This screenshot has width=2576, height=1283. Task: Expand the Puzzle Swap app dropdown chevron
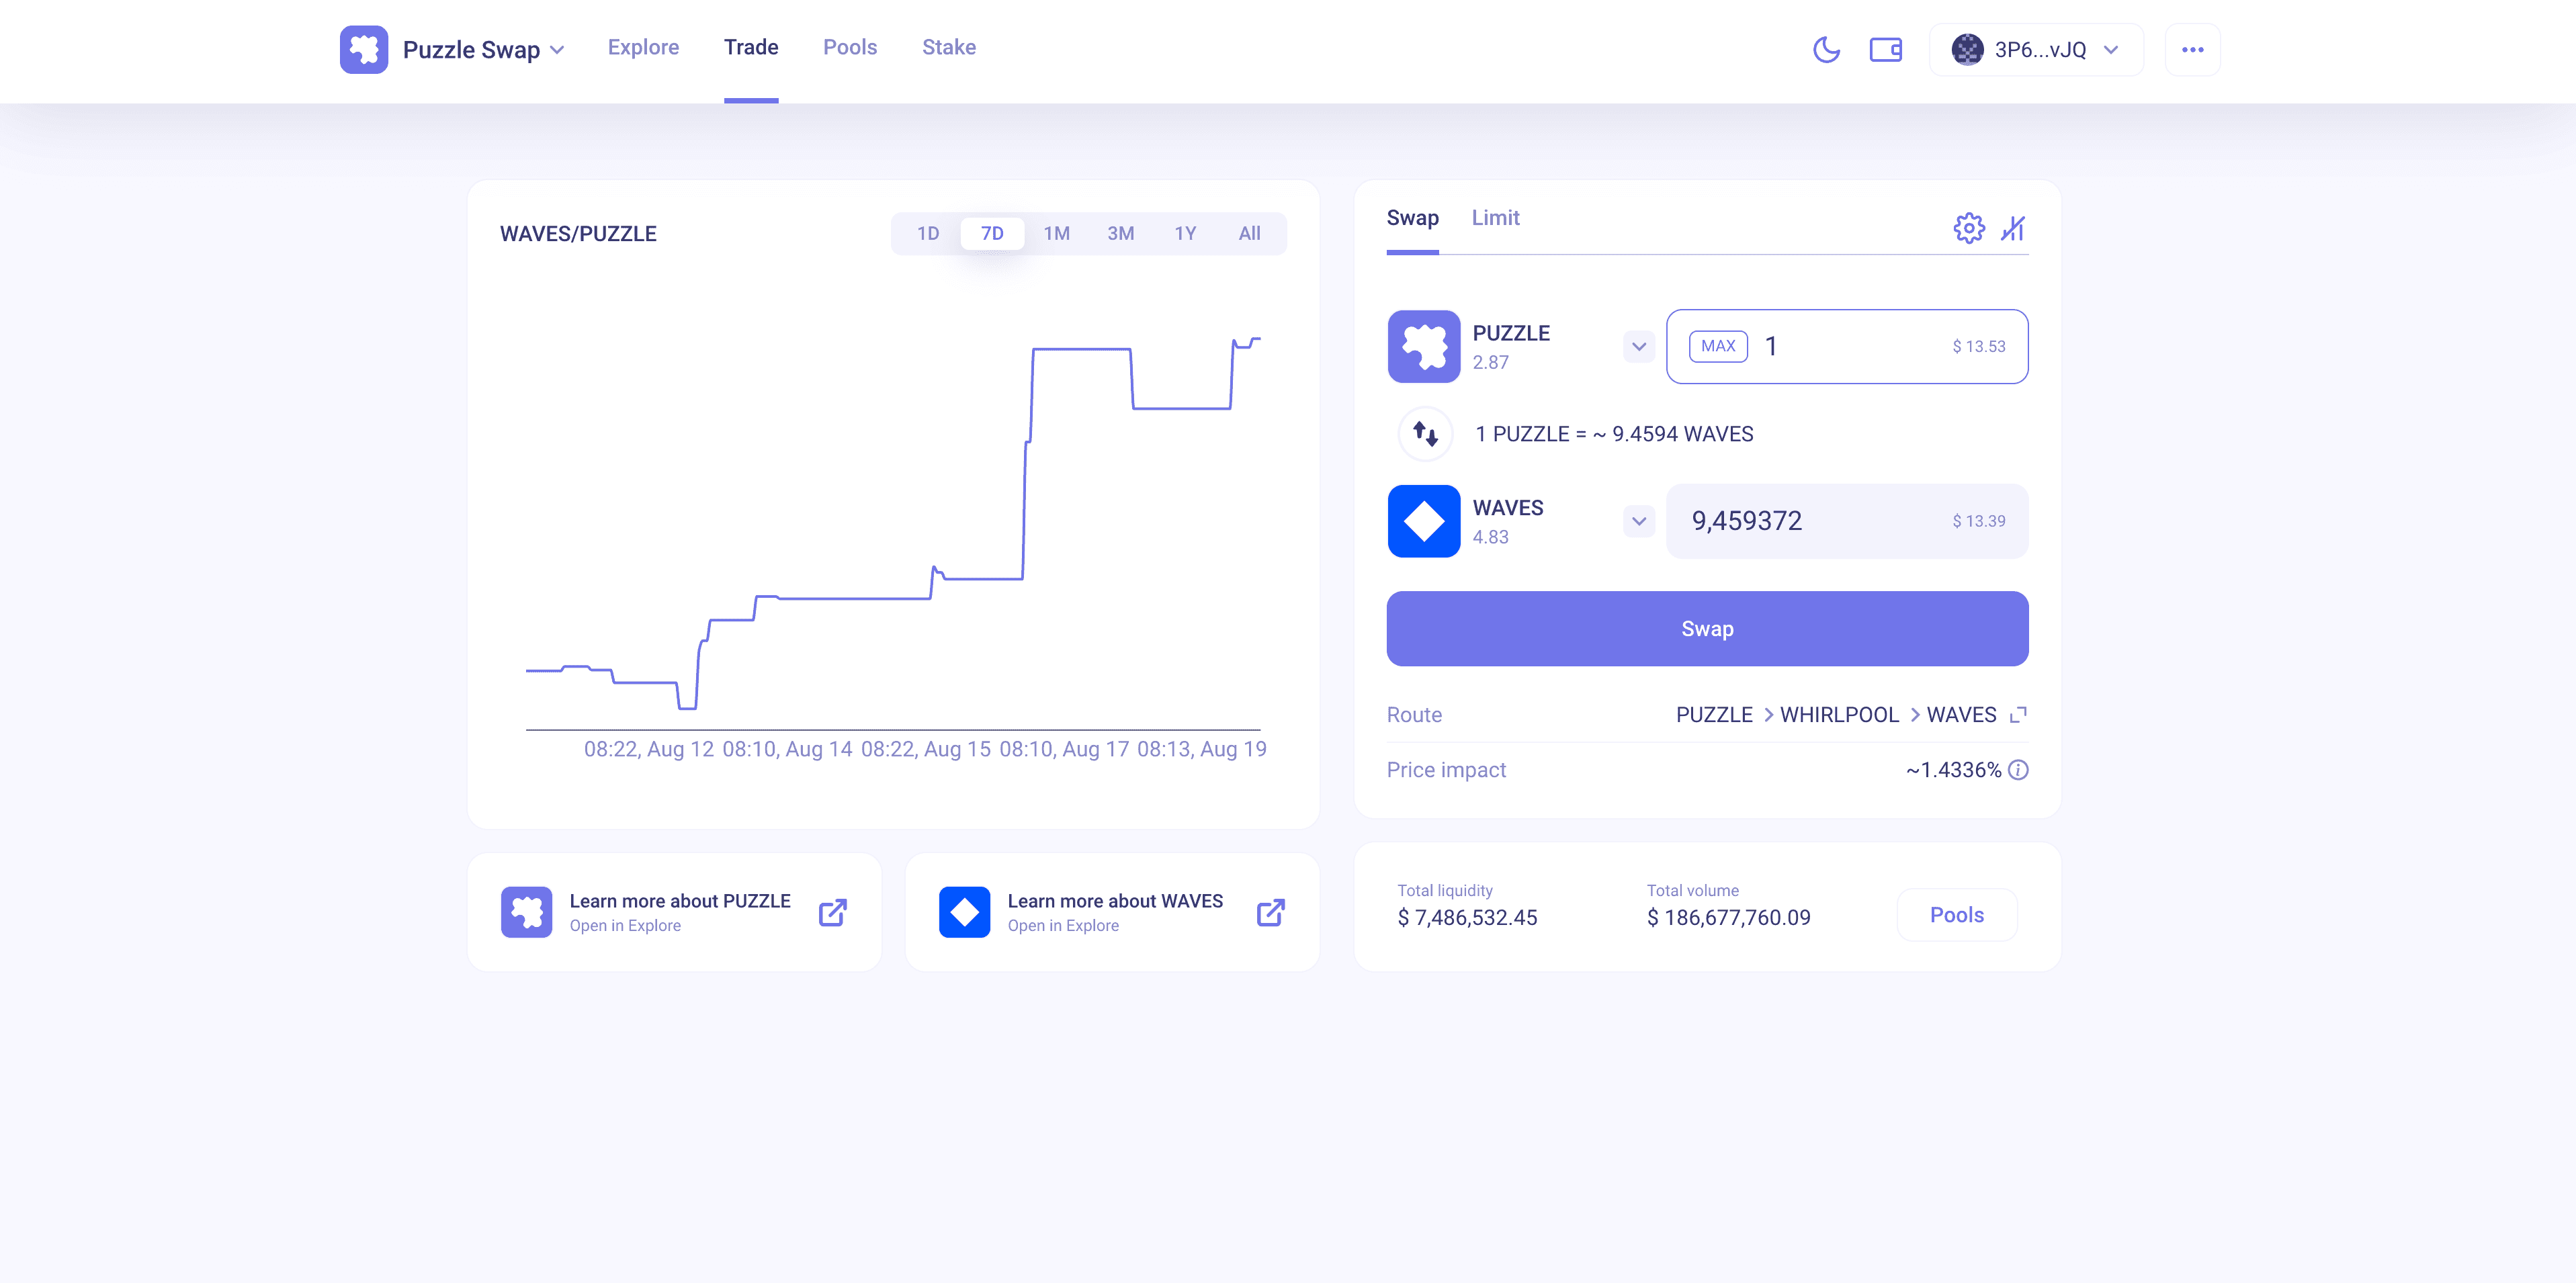(x=557, y=50)
